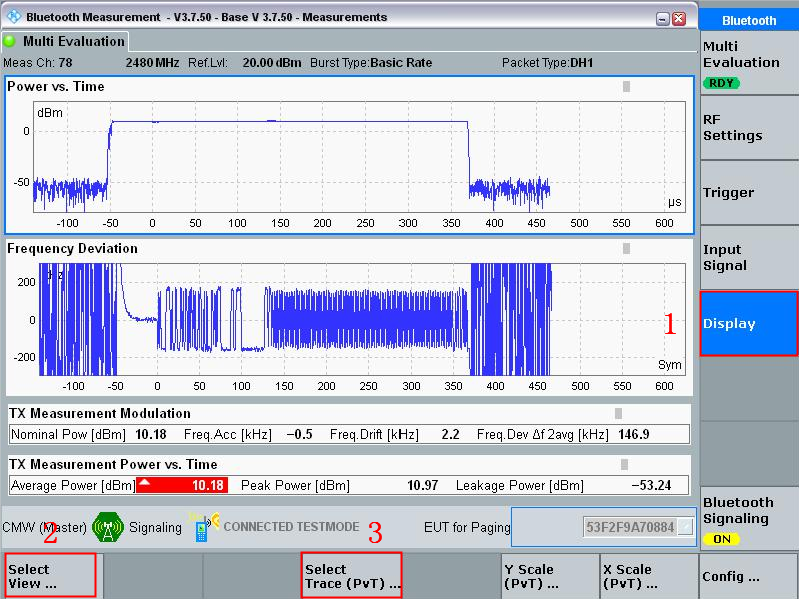Click TX Measurement Power vs. Time marker
Viewport: 799px width, 599px height.
point(624,464)
